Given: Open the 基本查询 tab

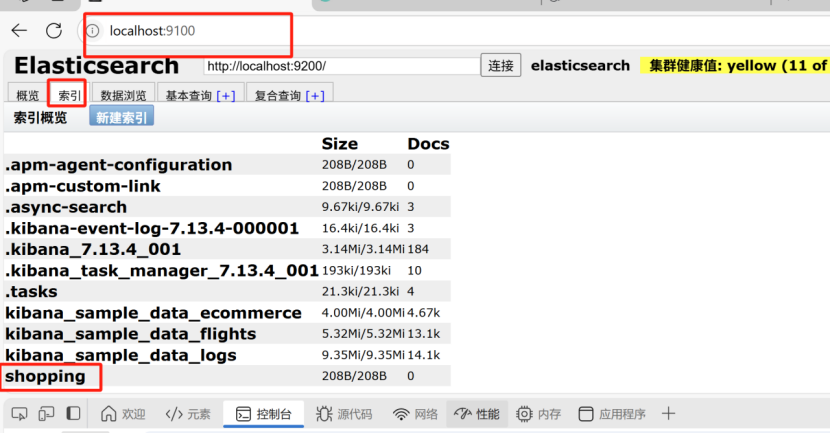Looking at the screenshot, I should 188,96.
